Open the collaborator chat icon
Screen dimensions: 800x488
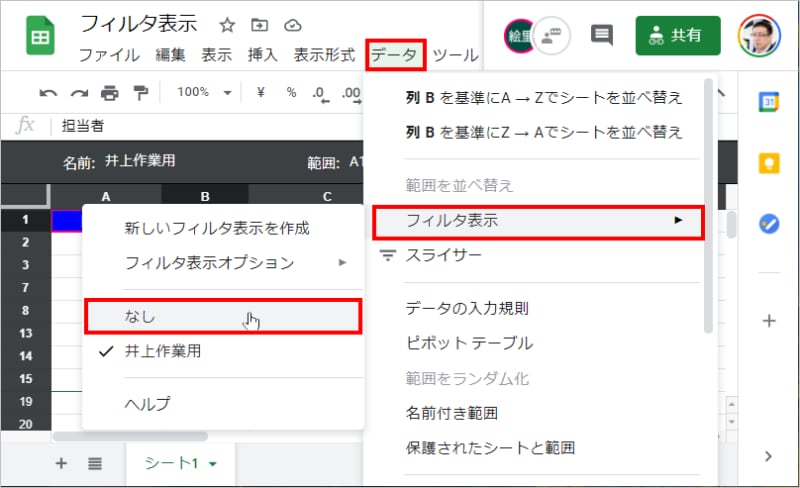pos(552,36)
